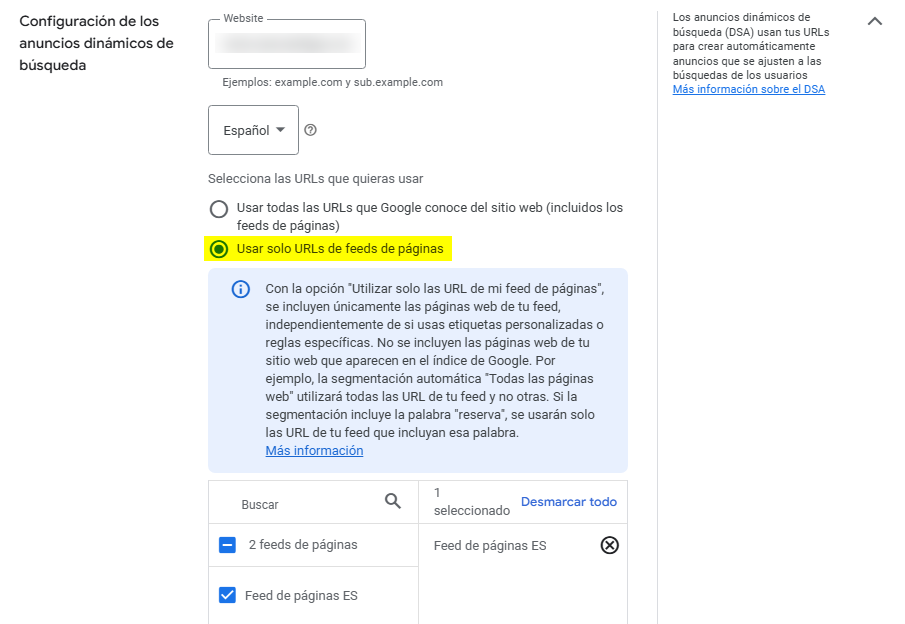Focus the Website input field
Viewport: 905px width, 624px height.
click(x=287, y=44)
